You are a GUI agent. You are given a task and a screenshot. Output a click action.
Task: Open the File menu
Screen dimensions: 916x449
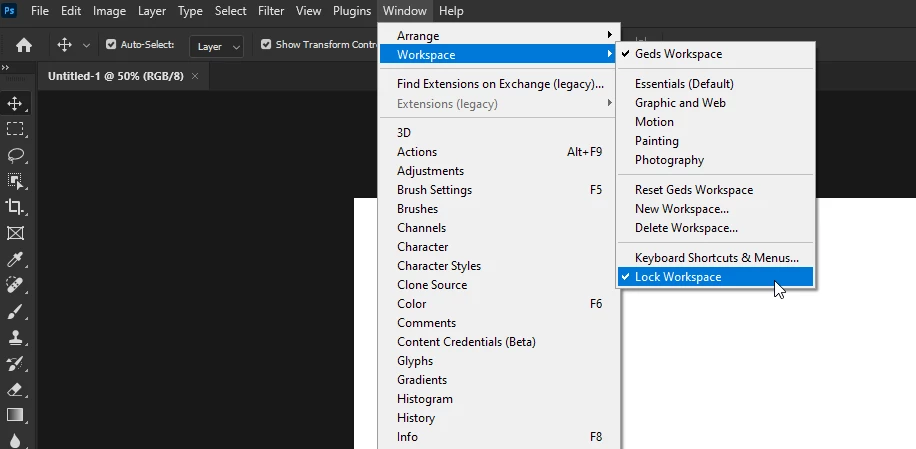click(x=40, y=11)
